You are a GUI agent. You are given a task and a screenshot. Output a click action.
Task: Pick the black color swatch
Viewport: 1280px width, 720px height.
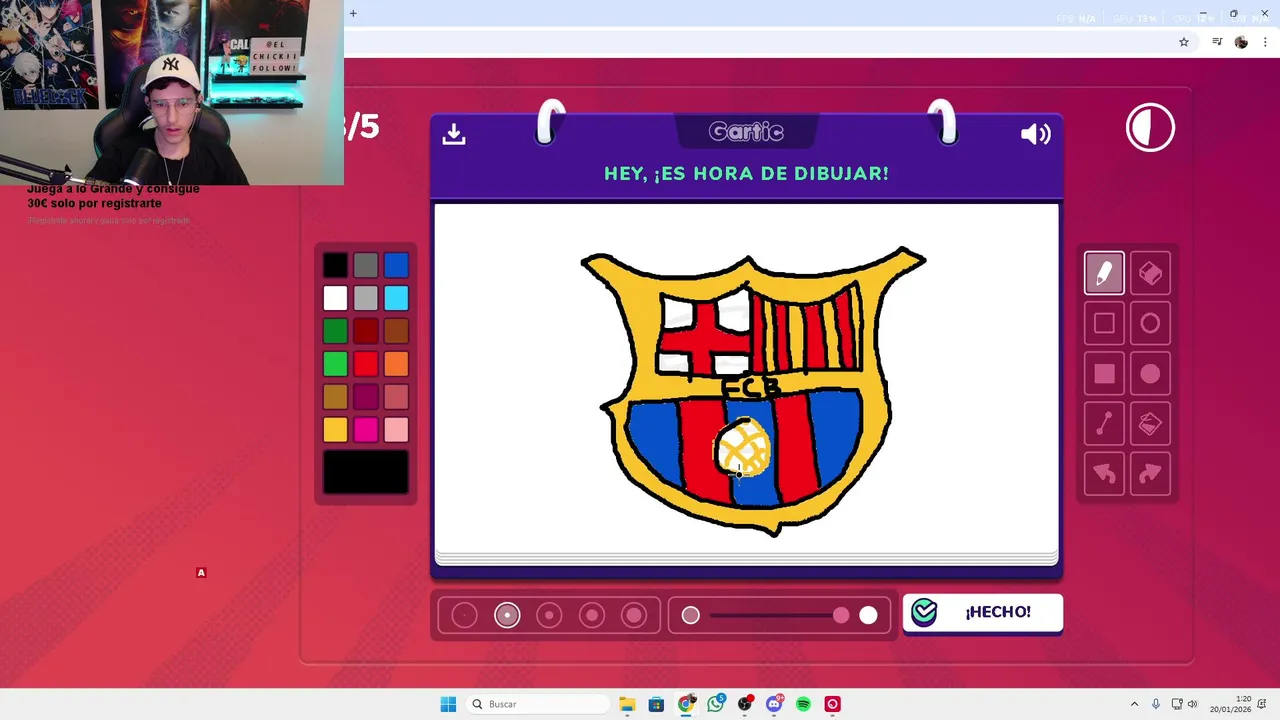(335, 265)
